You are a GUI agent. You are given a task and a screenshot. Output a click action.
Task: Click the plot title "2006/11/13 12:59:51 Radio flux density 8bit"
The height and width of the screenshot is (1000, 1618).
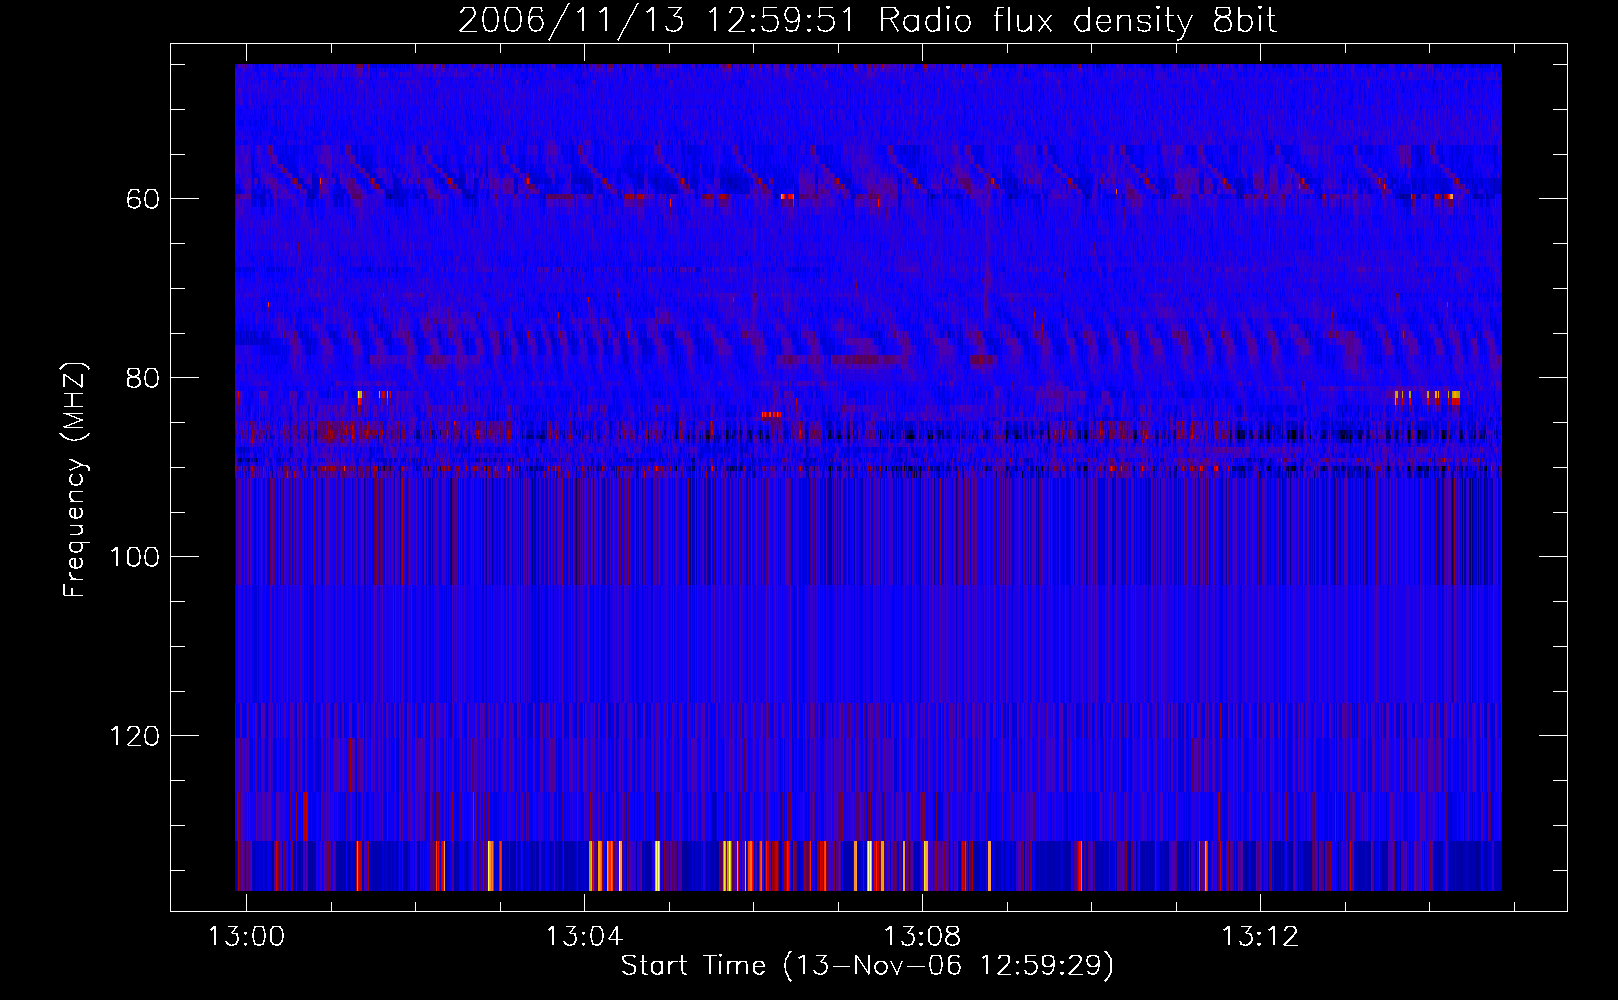click(x=868, y=21)
